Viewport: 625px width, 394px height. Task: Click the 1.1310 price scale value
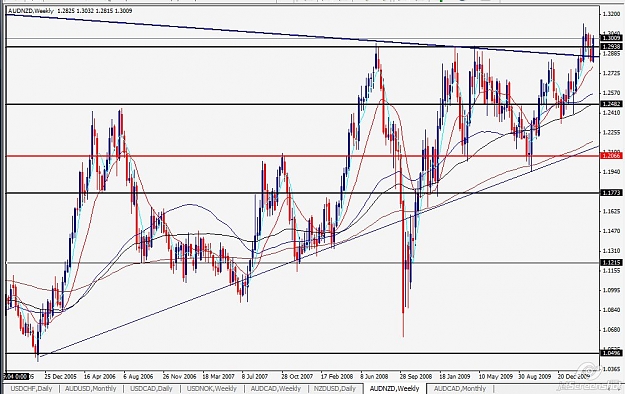tap(611, 250)
